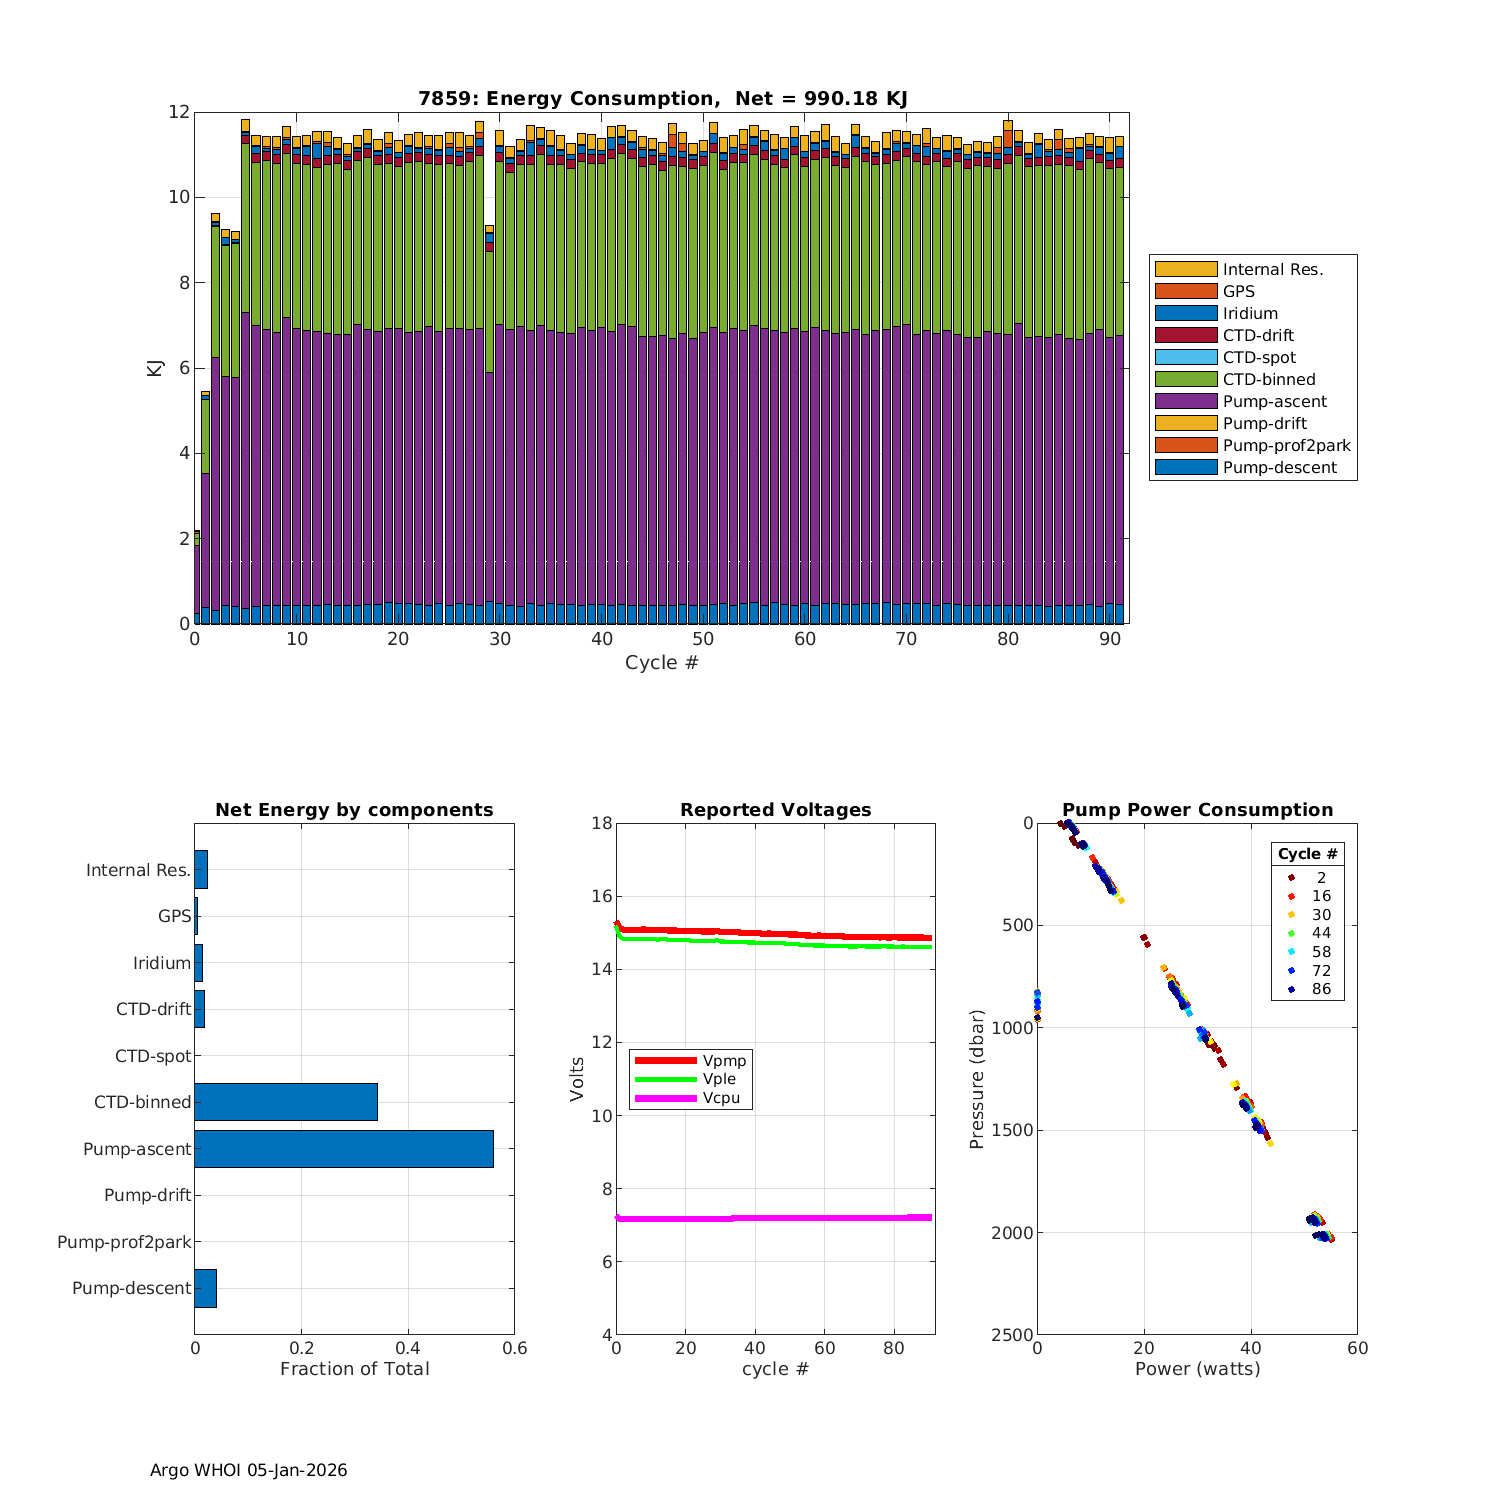Click the cycle 44 legend marker

(1292, 933)
